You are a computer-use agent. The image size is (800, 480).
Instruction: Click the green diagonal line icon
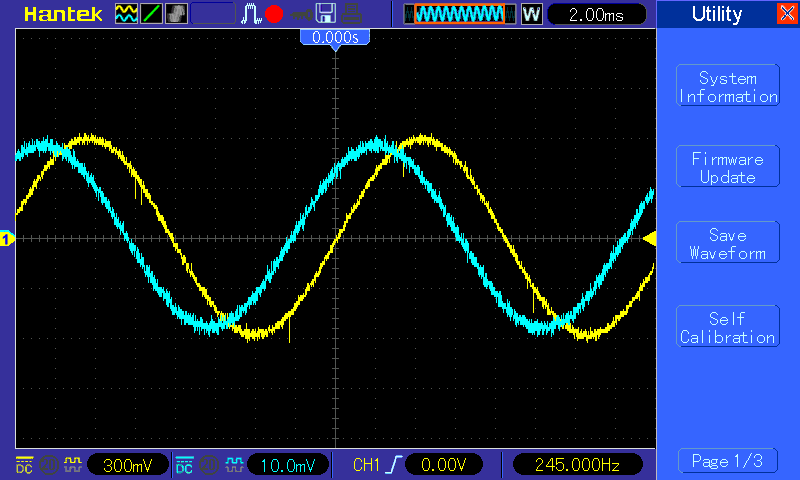pos(151,14)
